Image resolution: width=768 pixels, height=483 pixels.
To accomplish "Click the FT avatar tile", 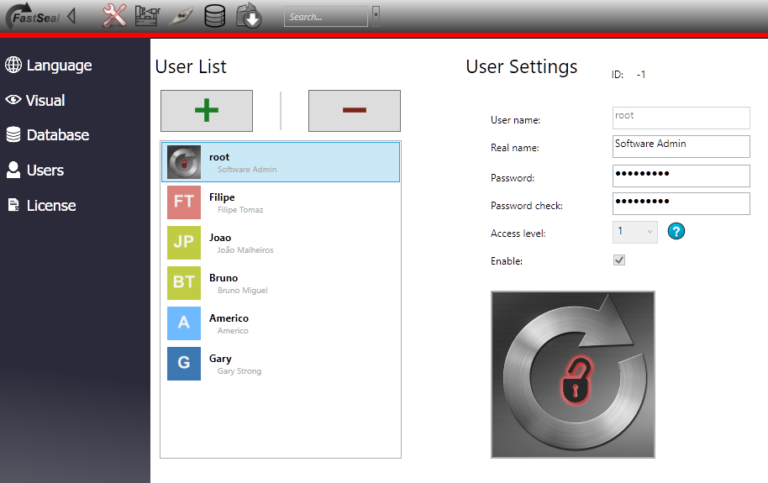I will (184, 202).
